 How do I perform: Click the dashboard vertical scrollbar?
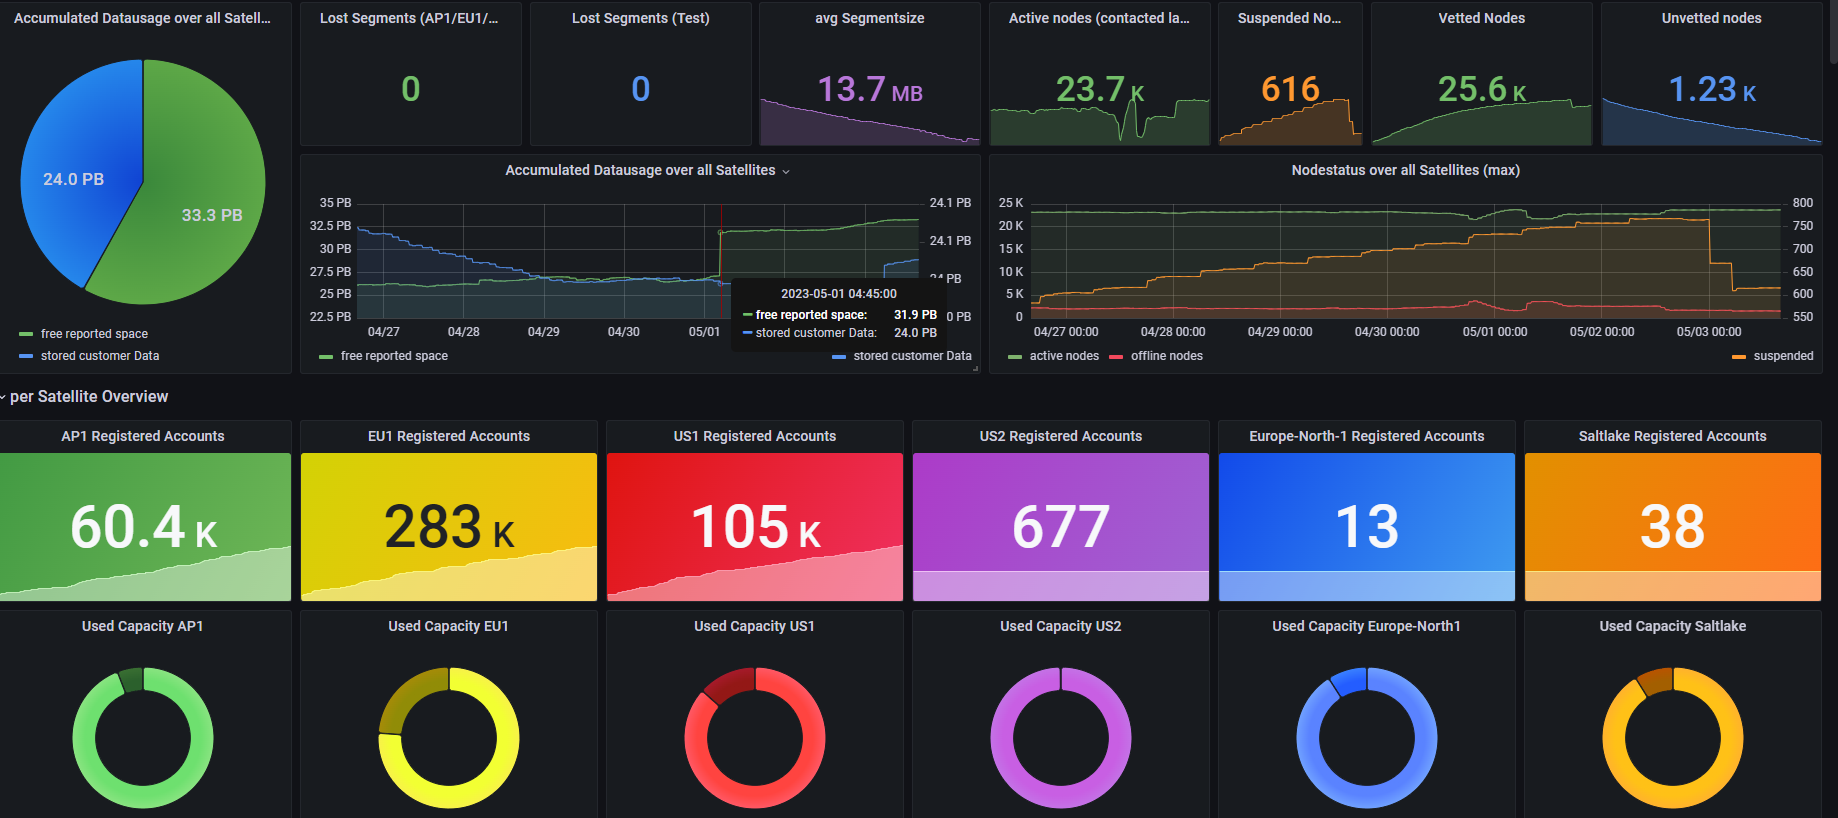tap(1832, 30)
